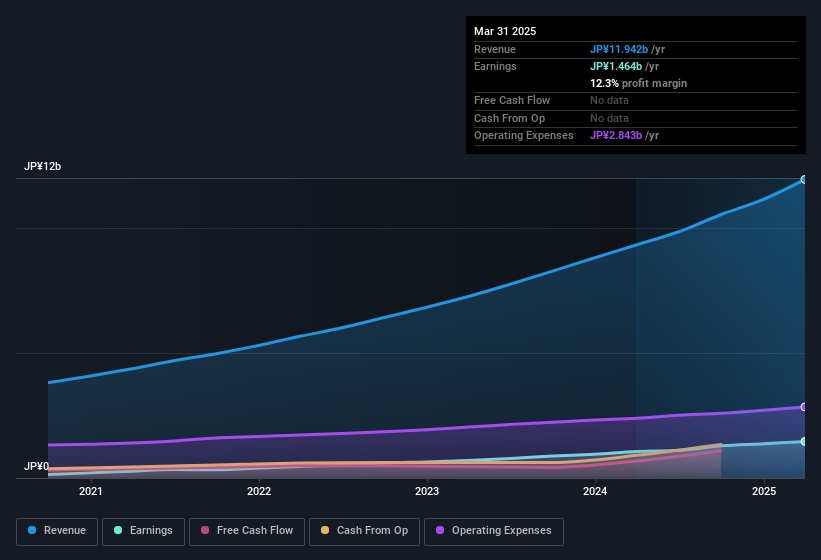Viewport: 821px width, 560px height.
Task: Click the teal Earnings end data point
Action: [x=804, y=441]
